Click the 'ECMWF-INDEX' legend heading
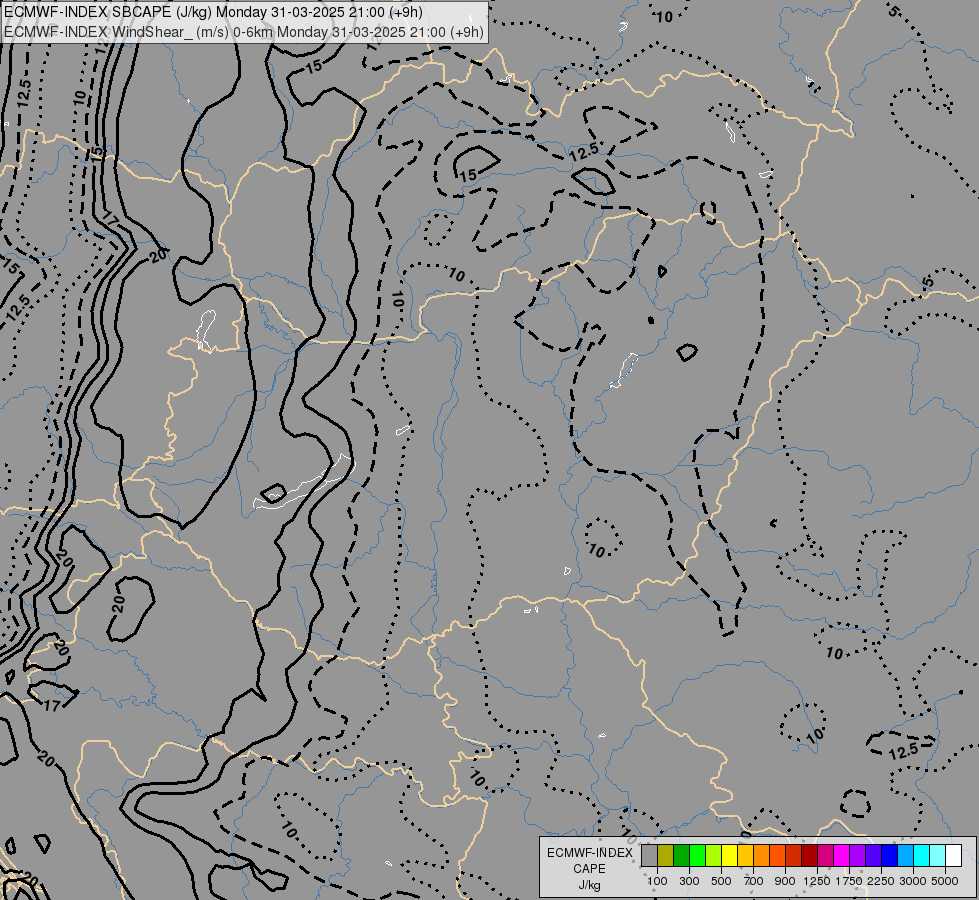This screenshot has width=979, height=900. pyautogui.click(x=589, y=853)
